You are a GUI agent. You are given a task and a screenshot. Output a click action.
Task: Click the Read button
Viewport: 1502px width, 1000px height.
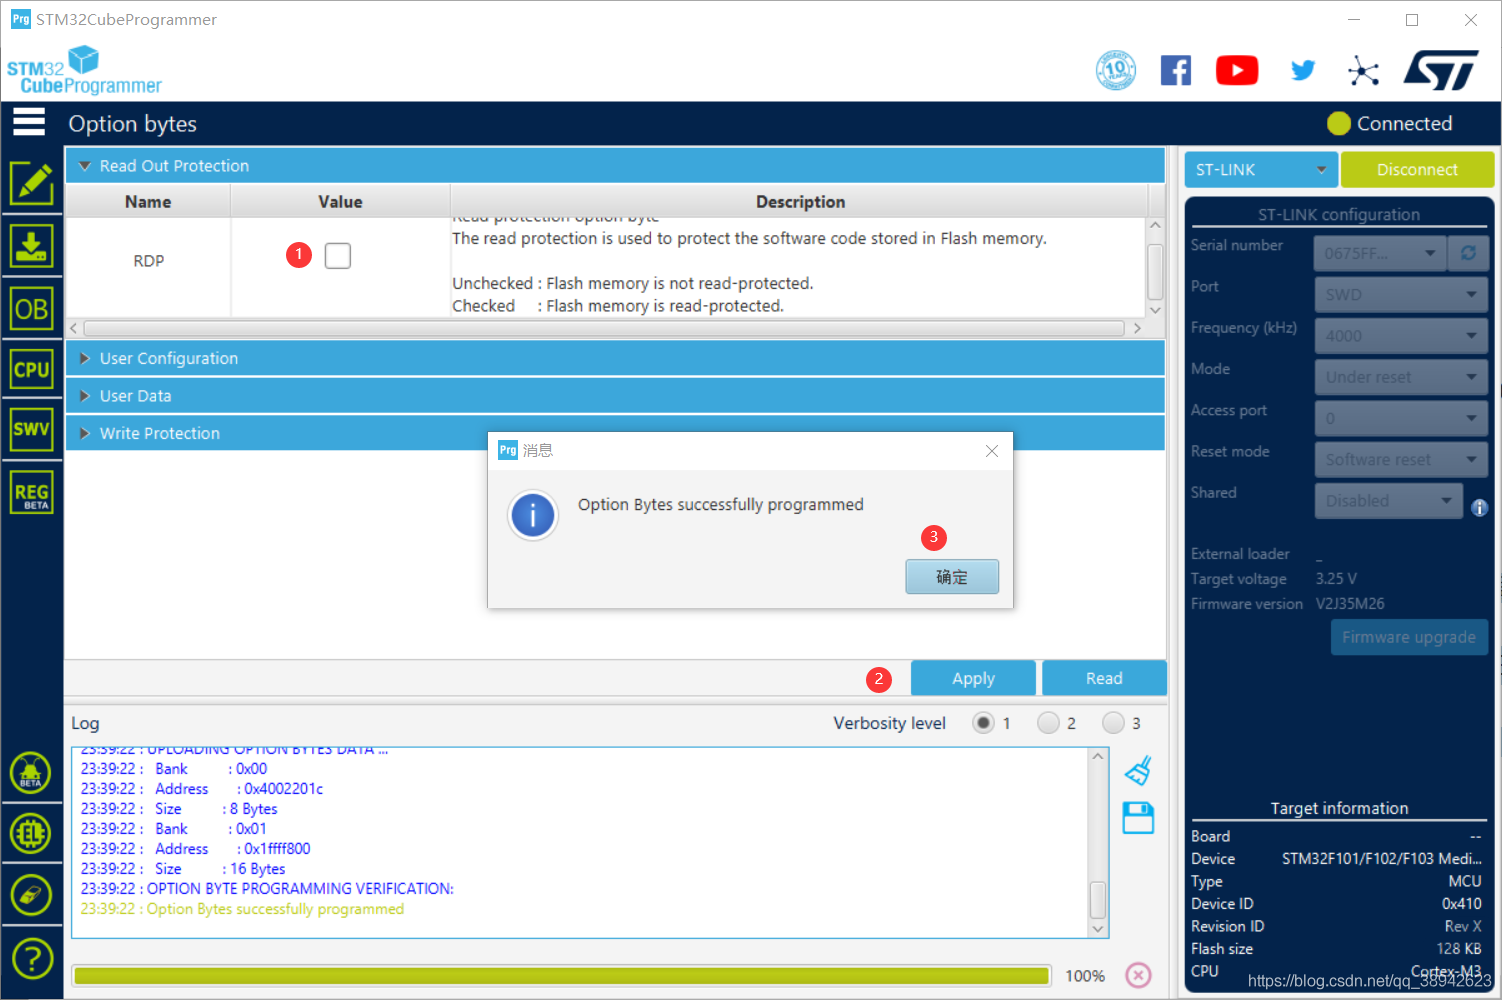pyautogui.click(x=1104, y=678)
